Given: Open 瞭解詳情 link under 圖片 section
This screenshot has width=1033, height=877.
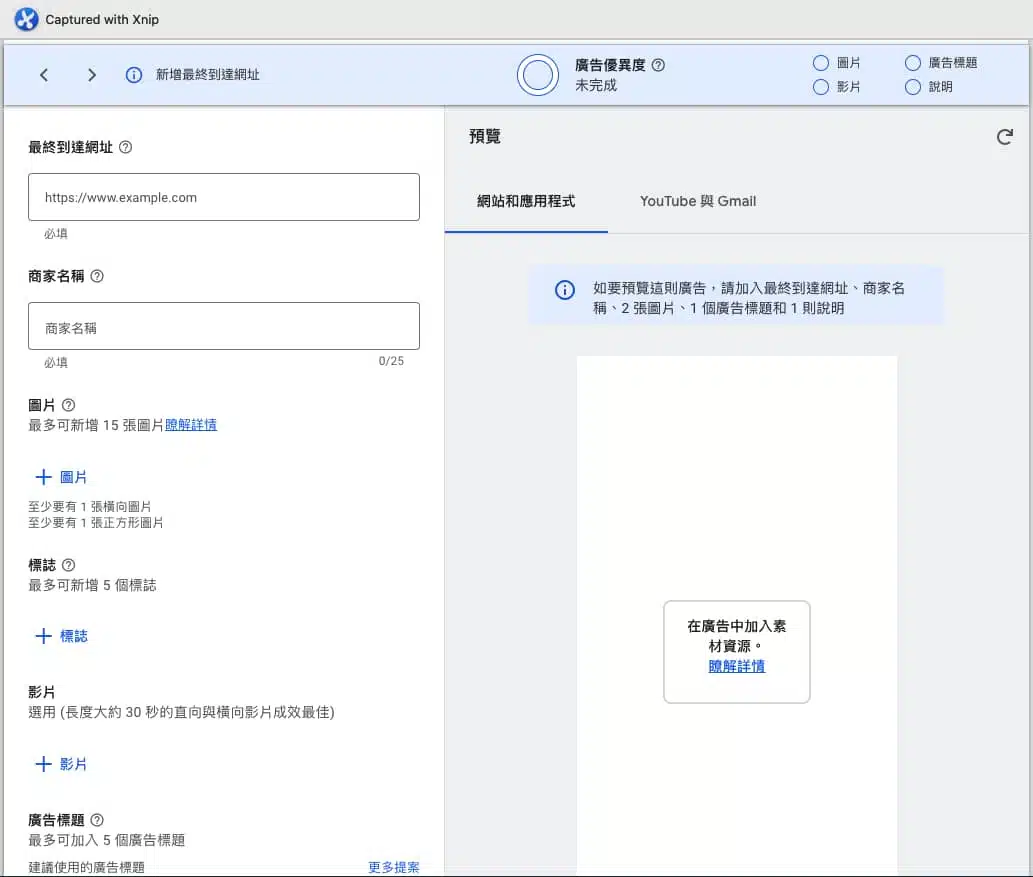Looking at the screenshot, I should pyautogui.click(x=190, y=425).
